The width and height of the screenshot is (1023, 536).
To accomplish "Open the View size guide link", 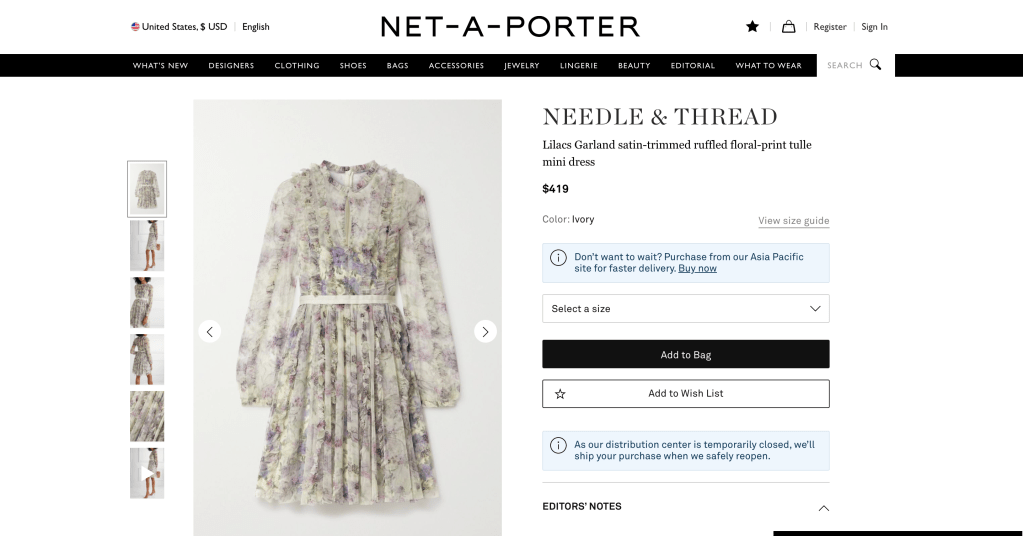I will point(793,221).
